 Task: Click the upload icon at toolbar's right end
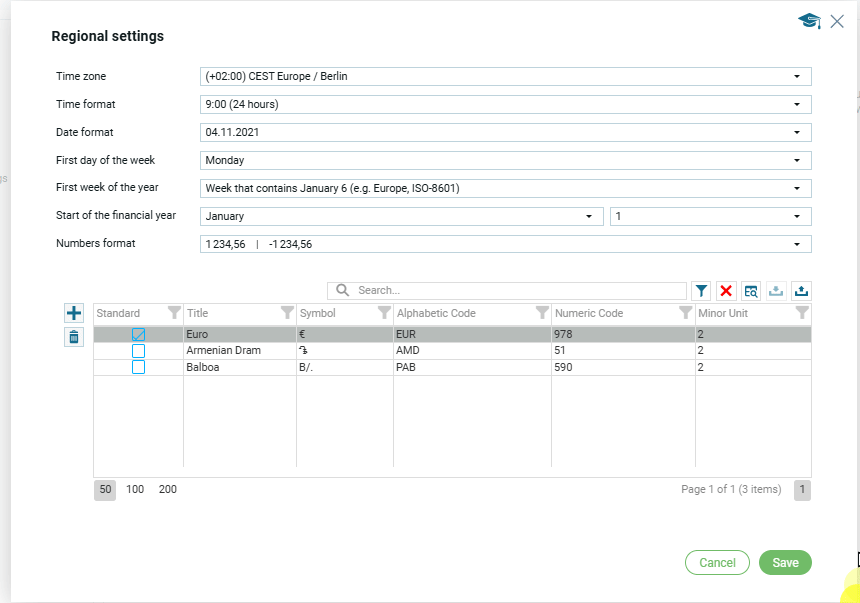point(801,291)
